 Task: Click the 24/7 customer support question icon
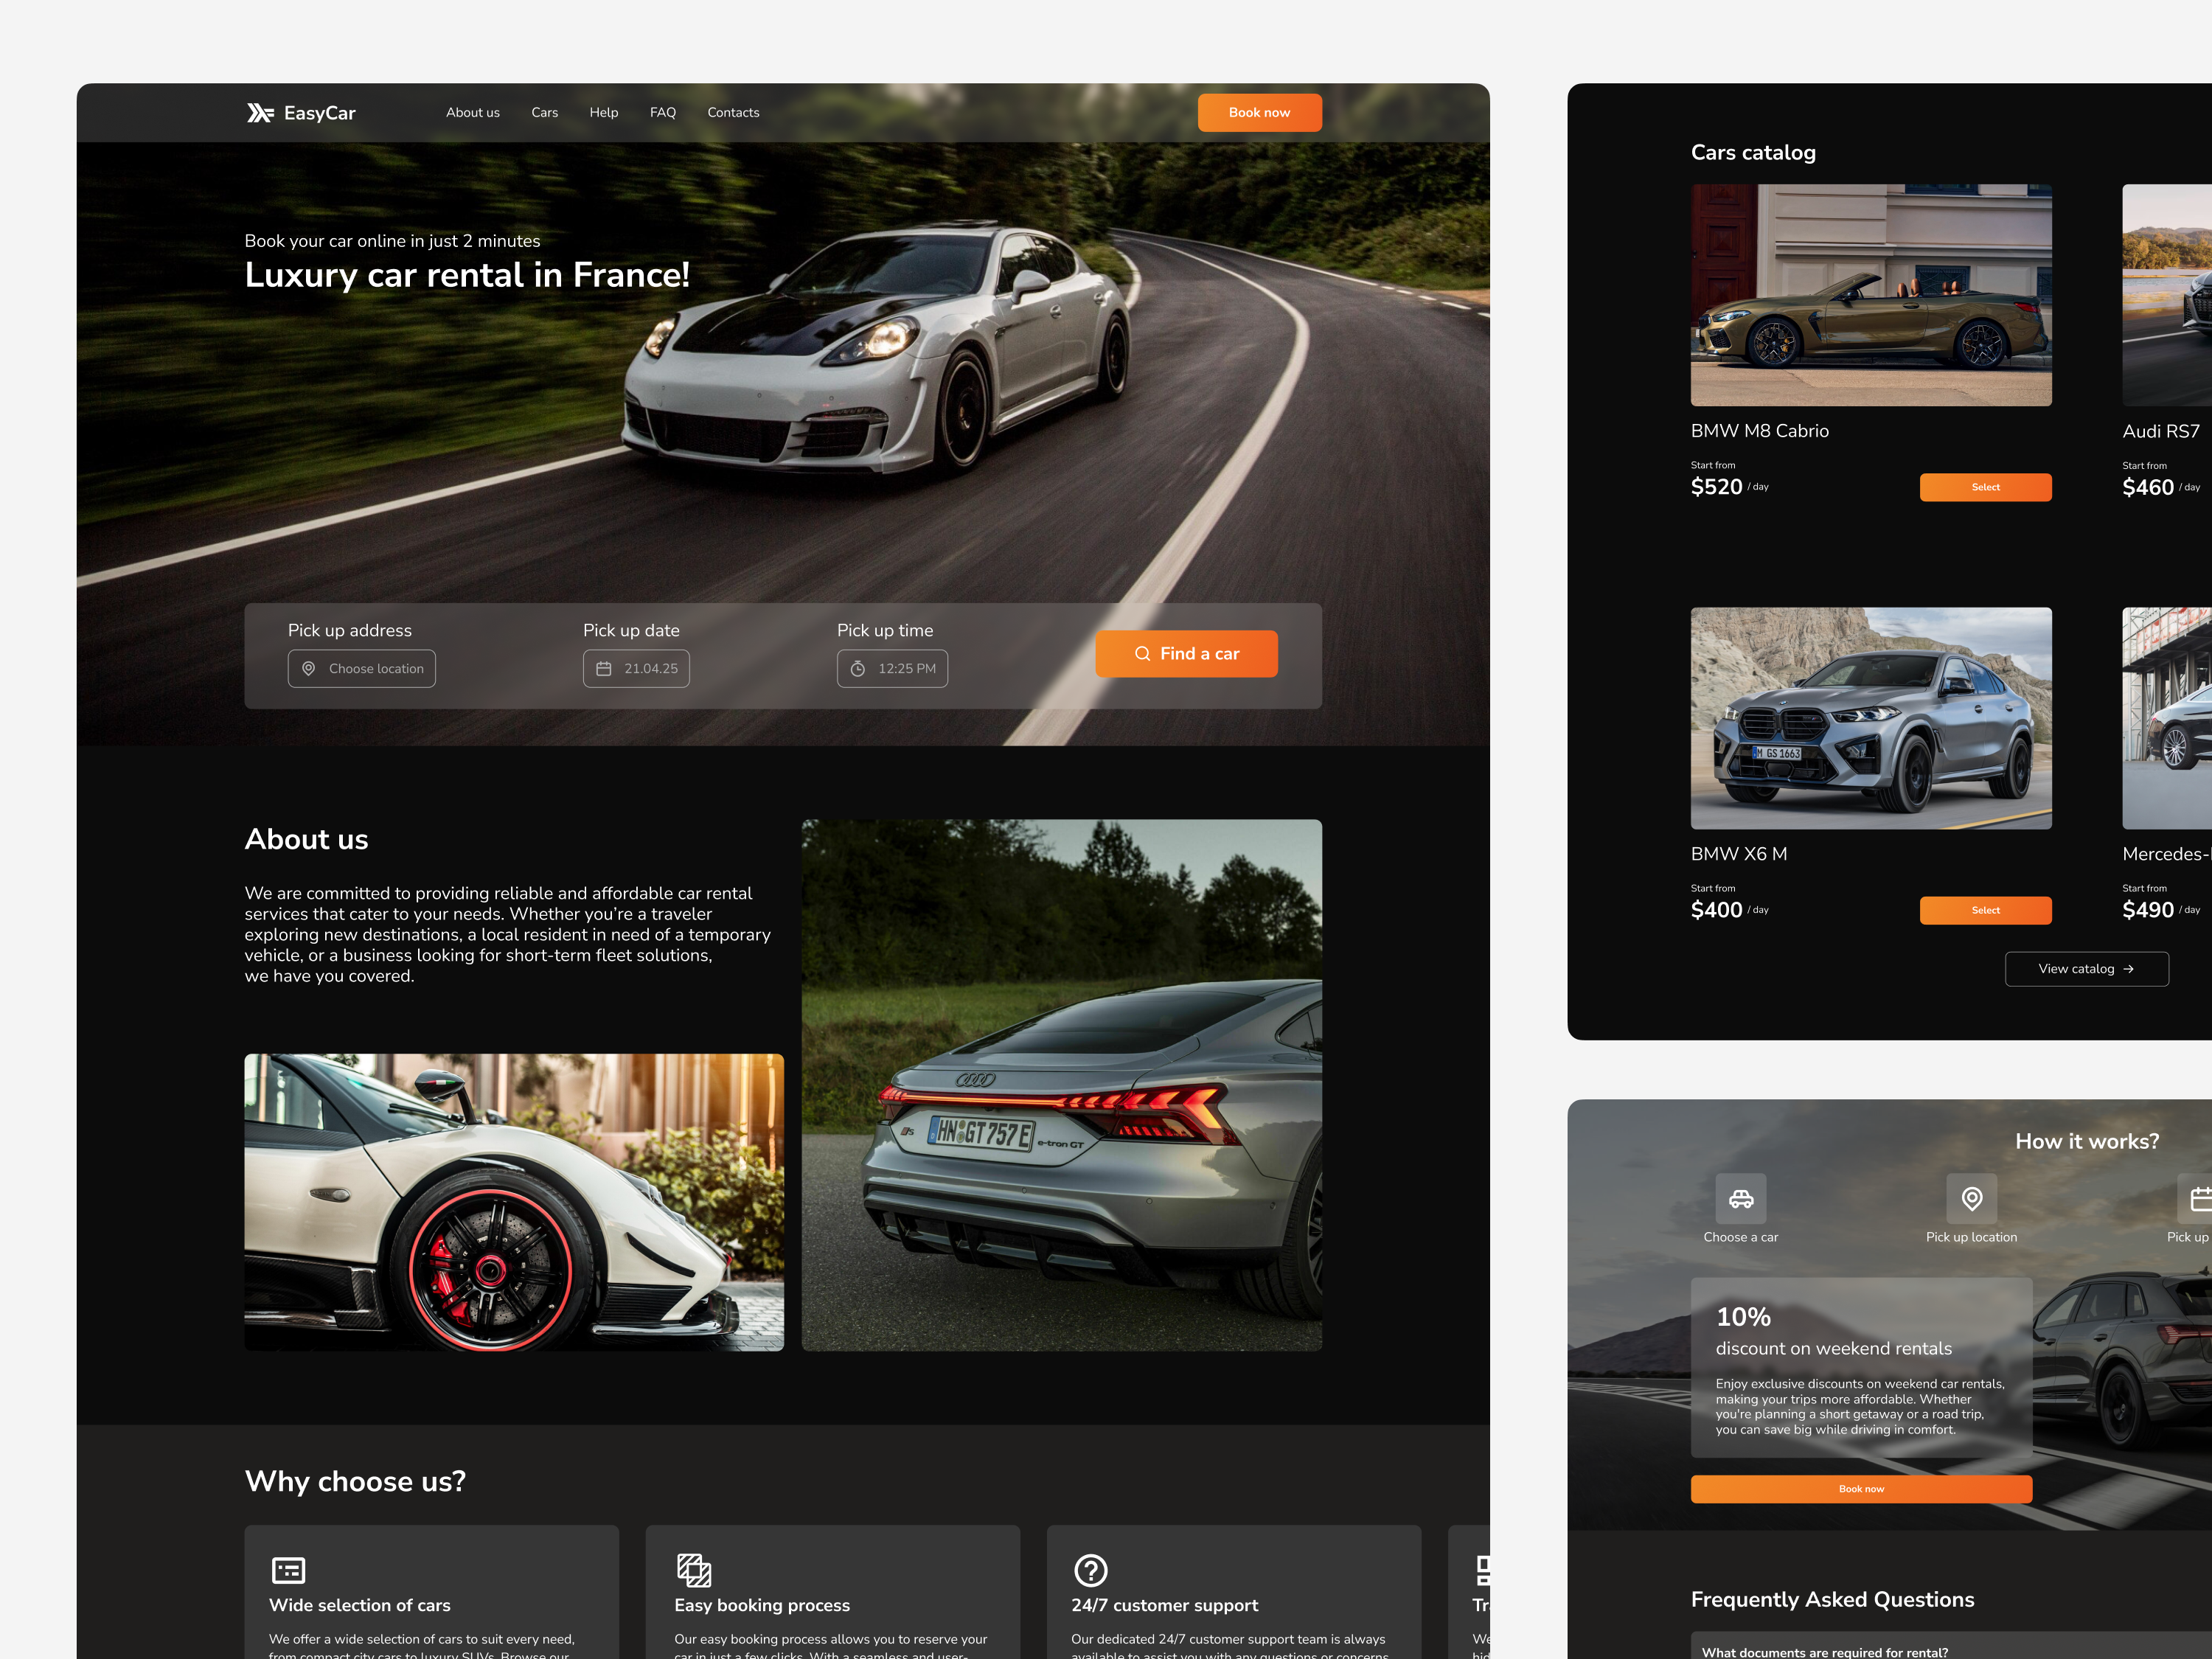tap(1090, 1570)
